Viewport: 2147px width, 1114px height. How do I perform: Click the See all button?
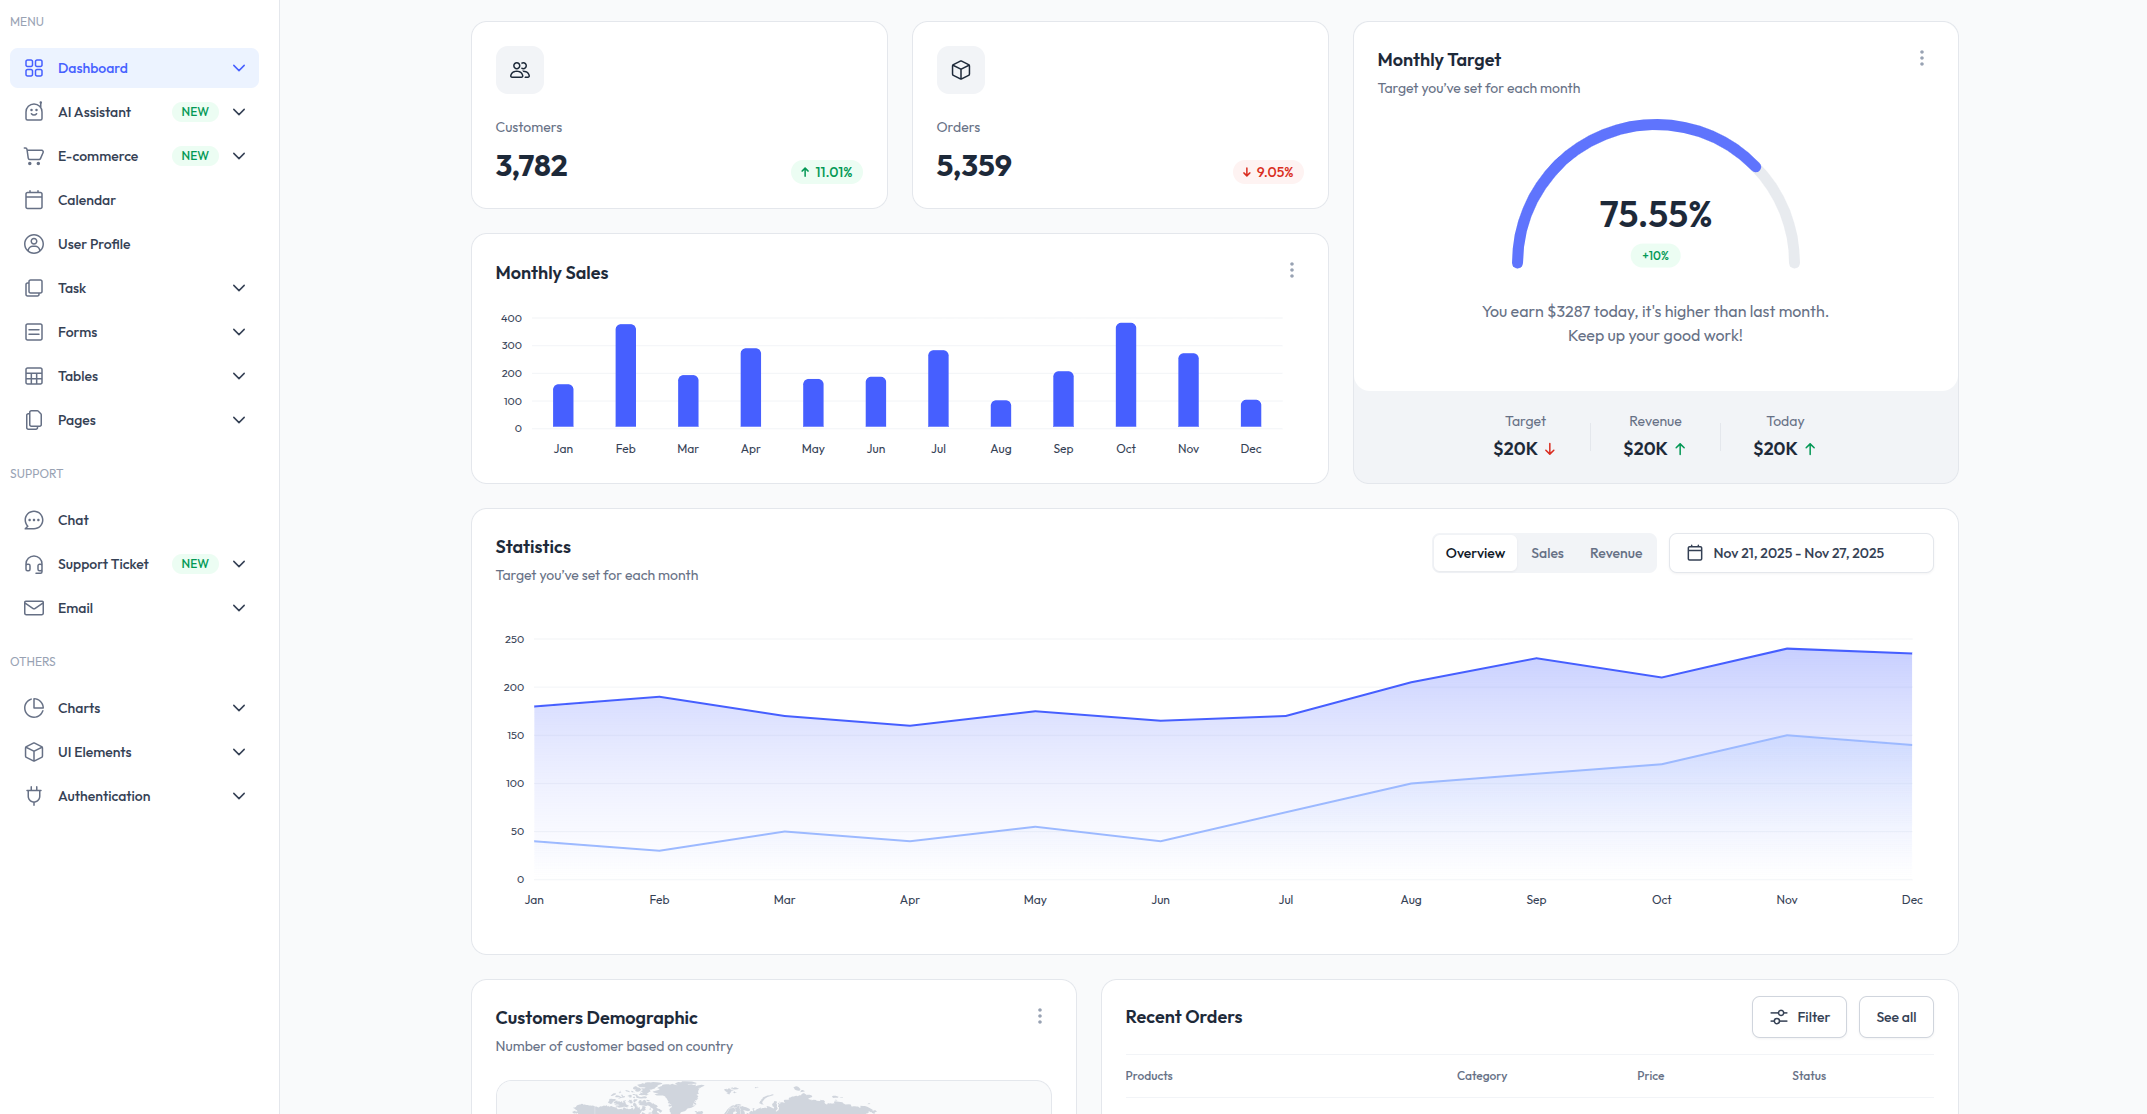coord(1895,1017)
